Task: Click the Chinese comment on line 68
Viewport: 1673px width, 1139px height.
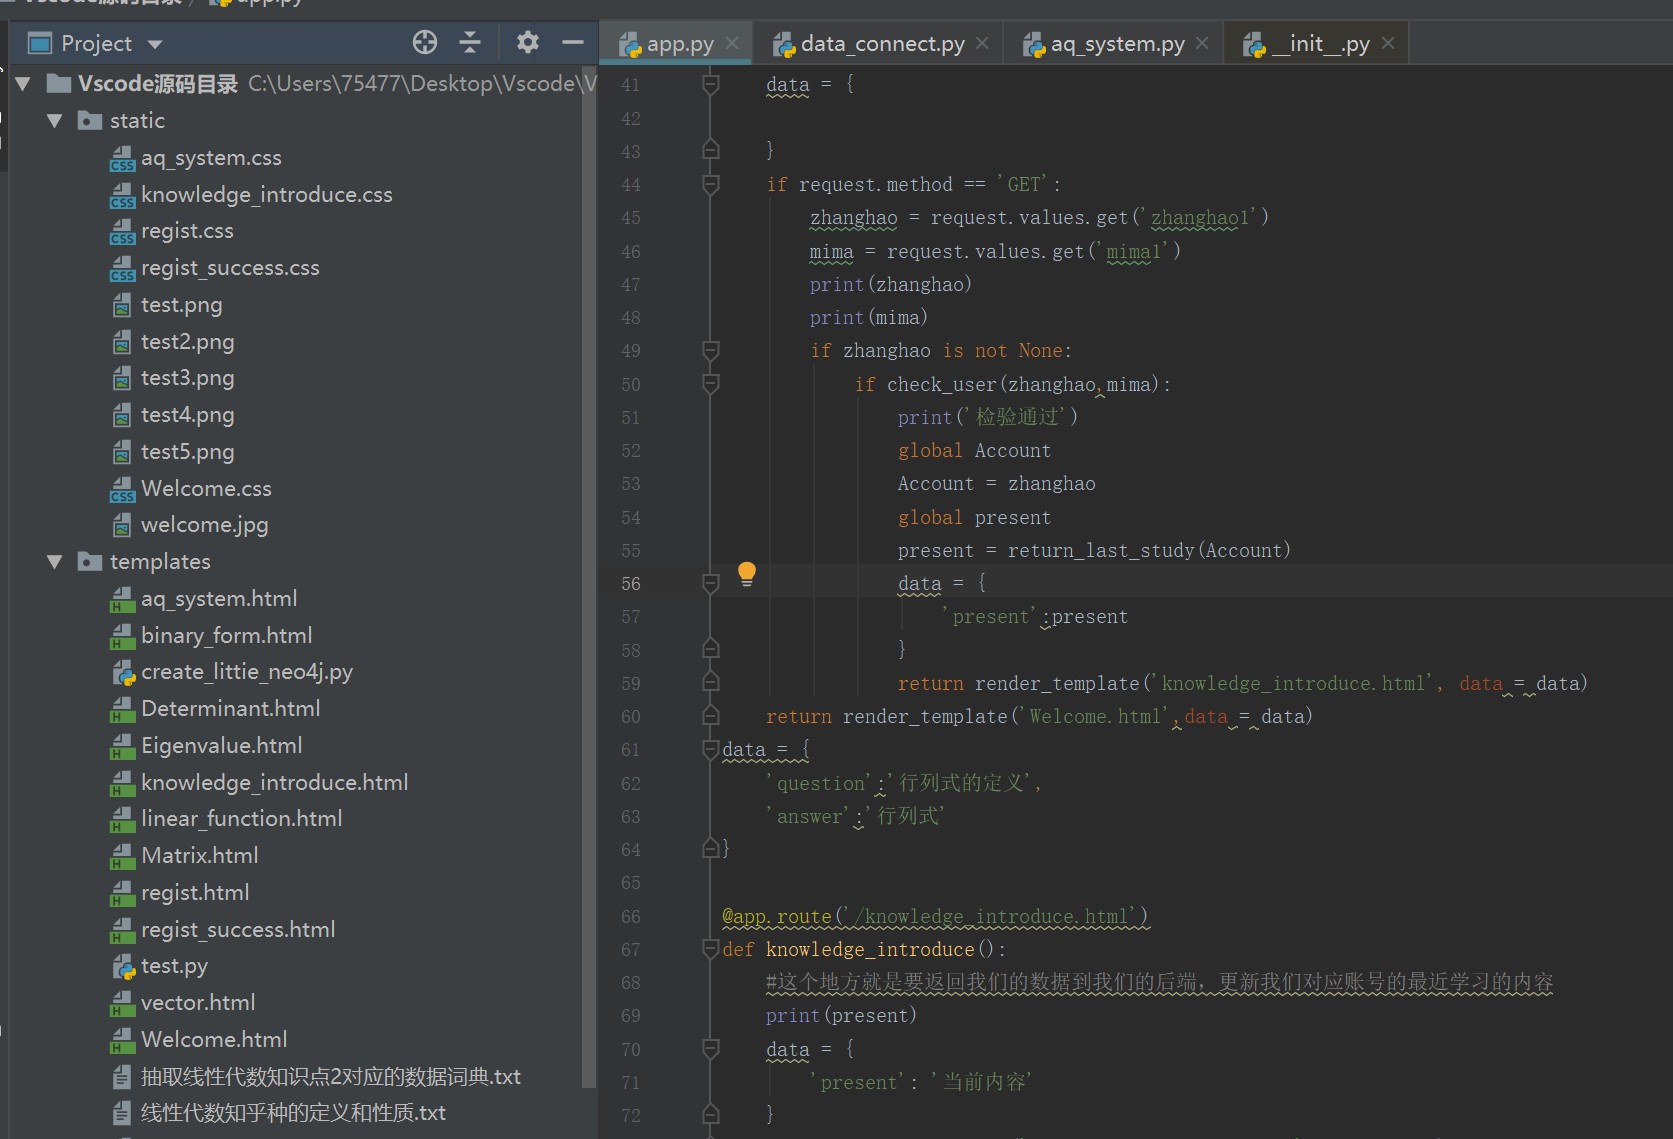Action: click(1159, 983)
